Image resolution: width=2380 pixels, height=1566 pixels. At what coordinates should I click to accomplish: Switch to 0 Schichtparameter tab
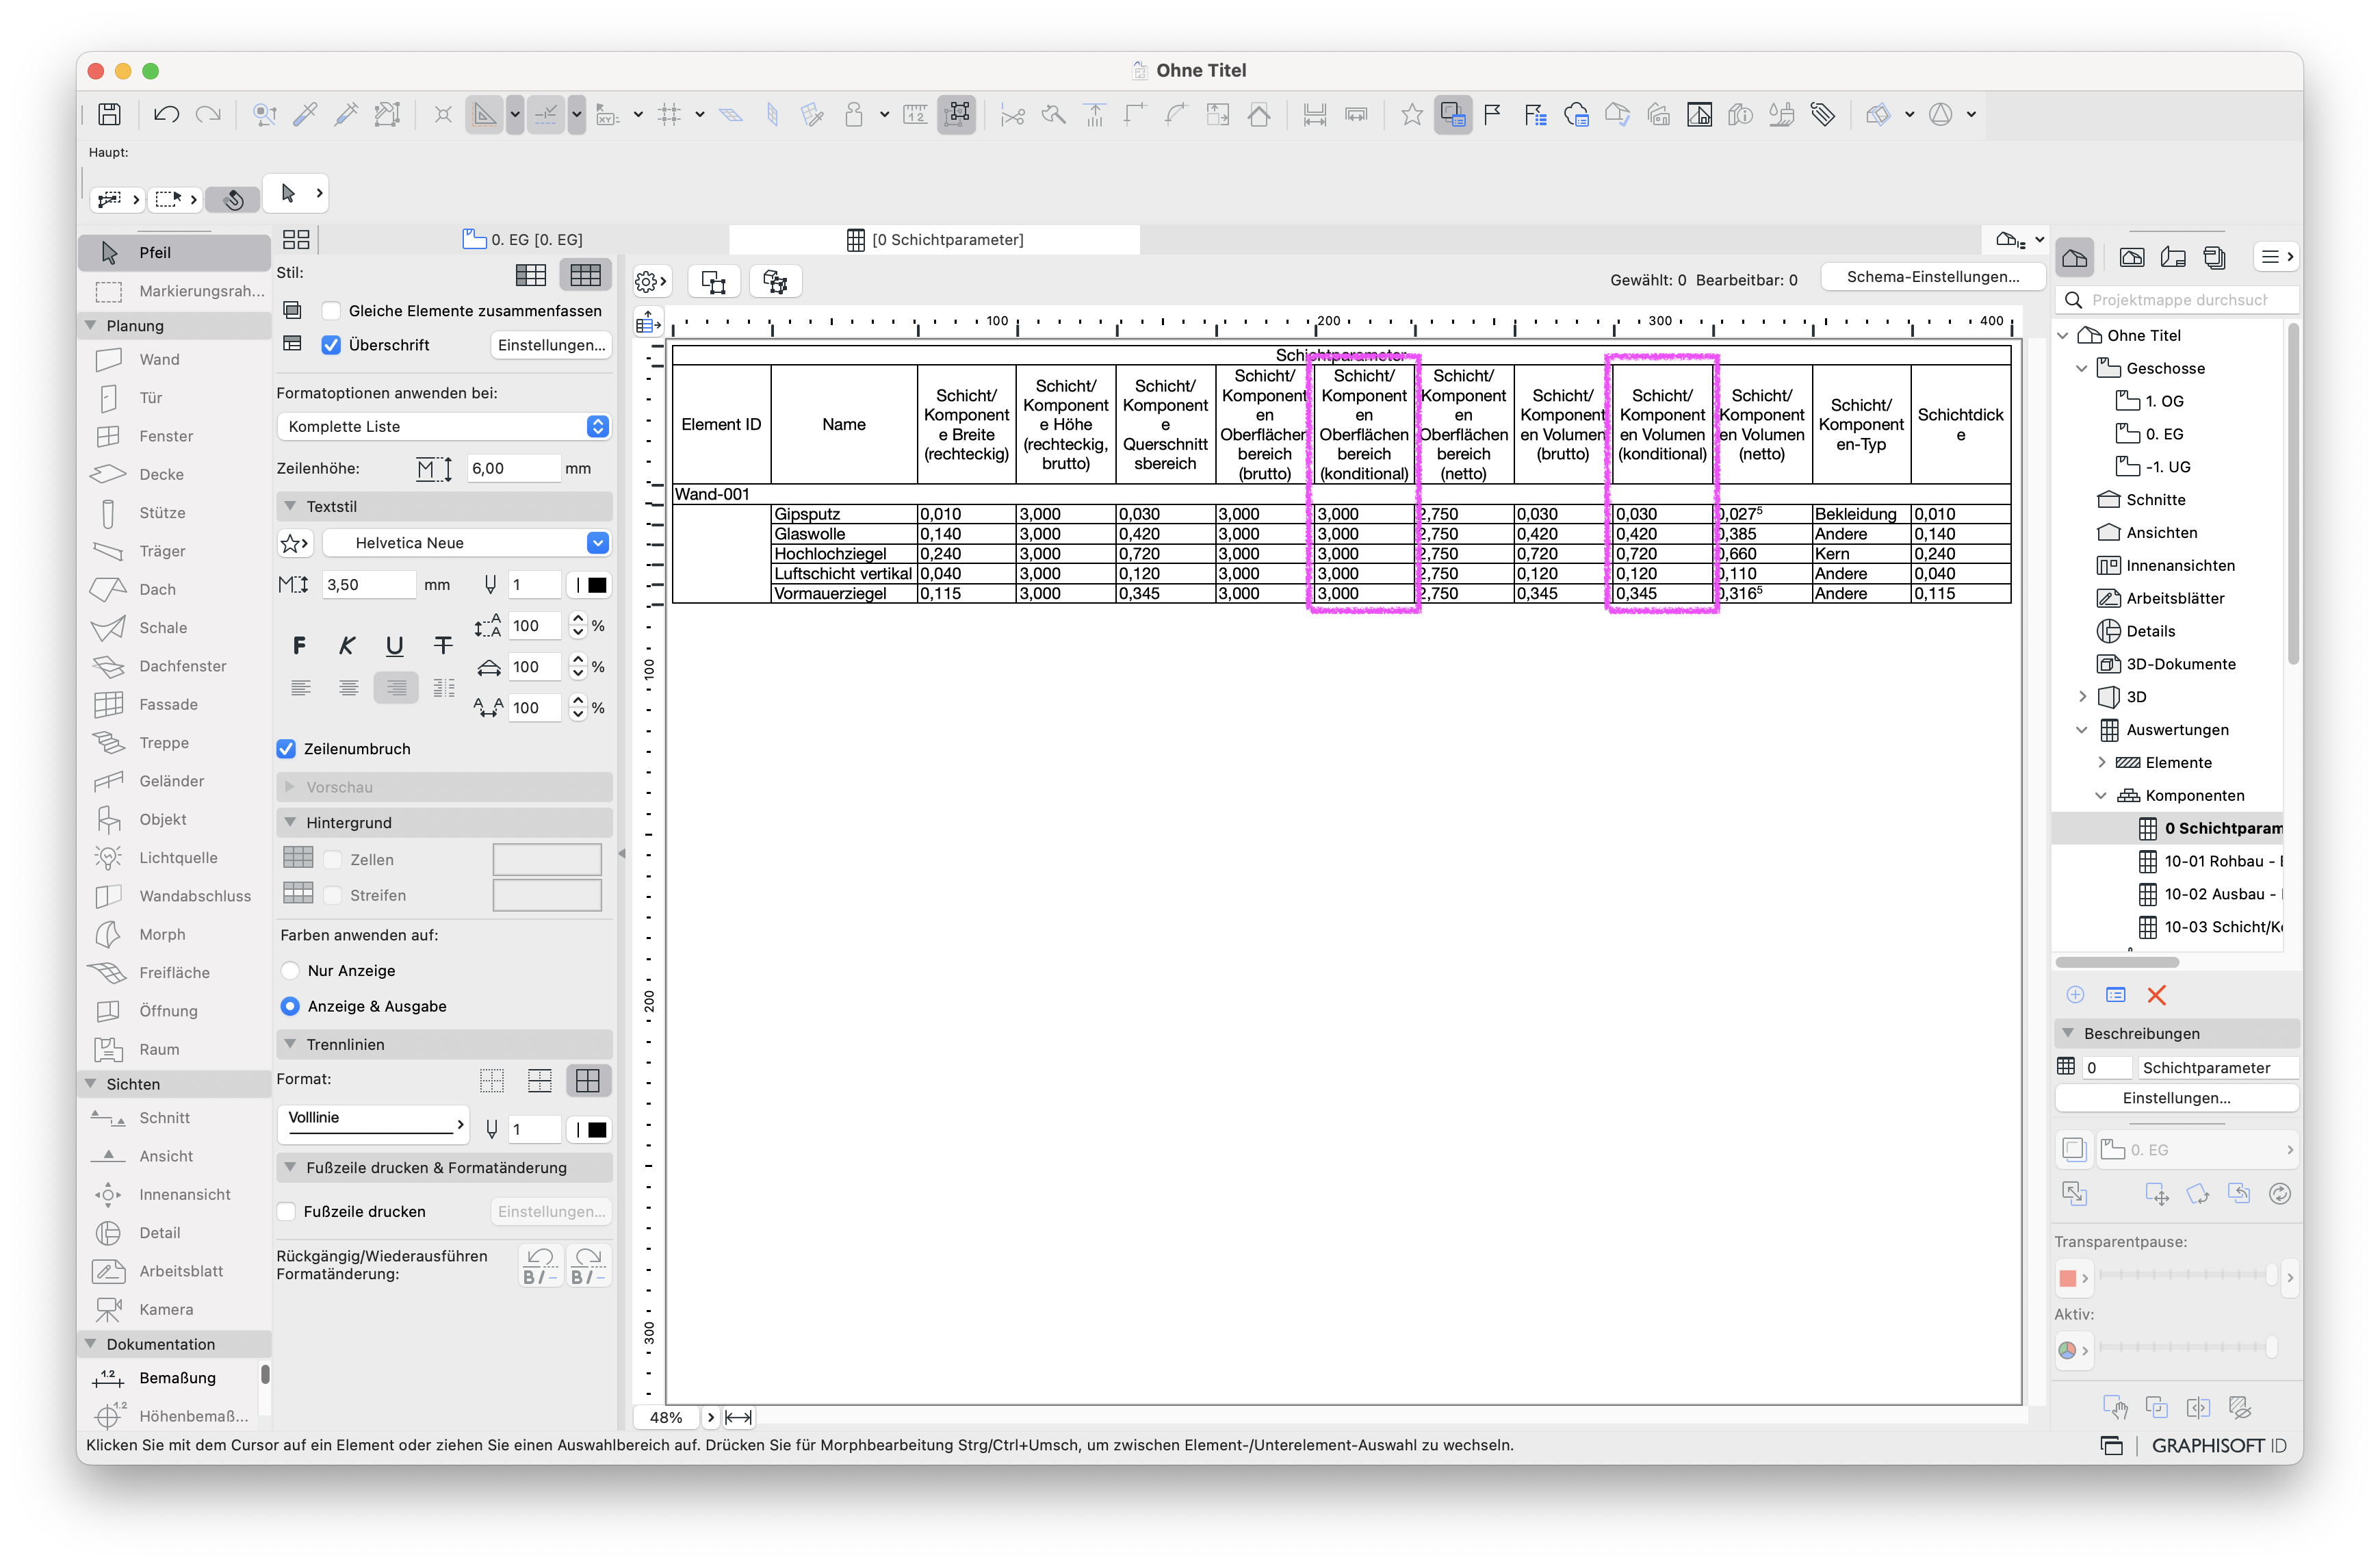(935, 239)
